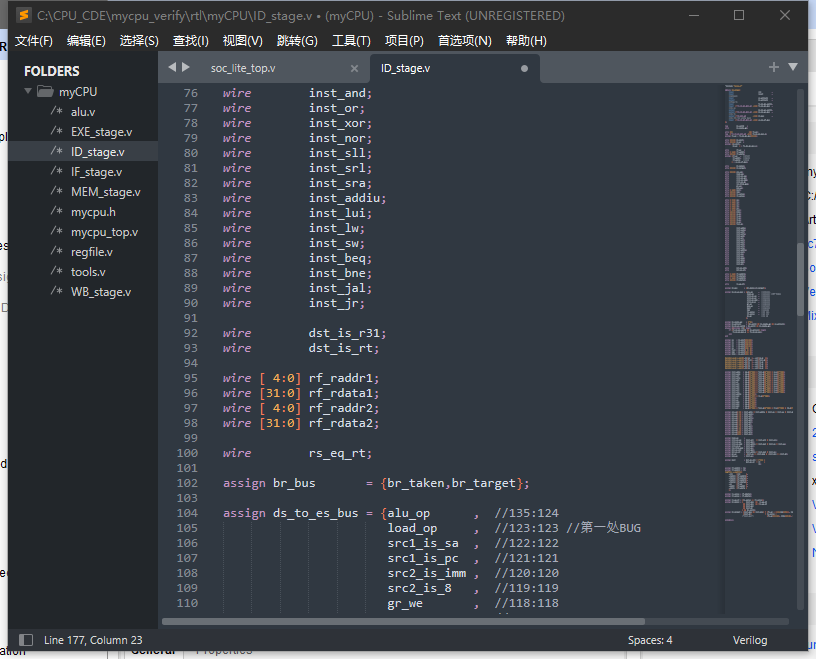Click the Sublime Text app icon
The width and height of the screenshot is (816, 659).
point(23,15)
